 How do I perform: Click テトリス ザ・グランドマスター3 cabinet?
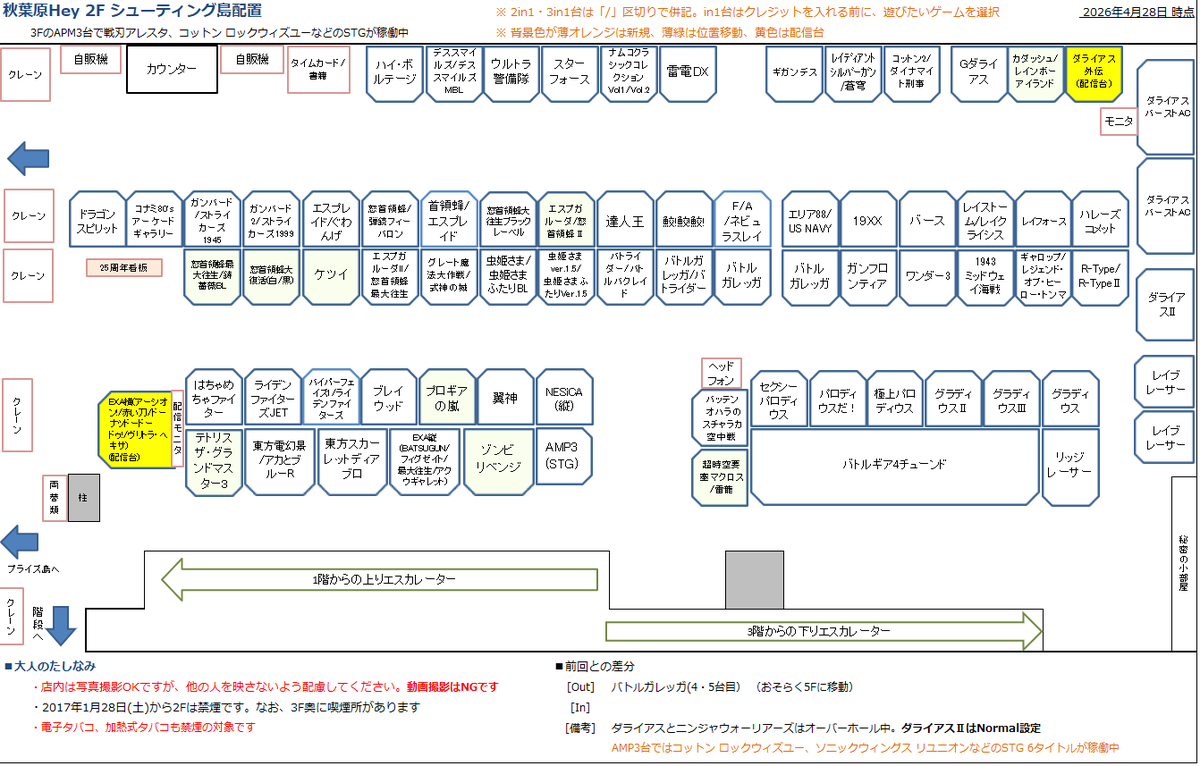click(x=215, y=463)
